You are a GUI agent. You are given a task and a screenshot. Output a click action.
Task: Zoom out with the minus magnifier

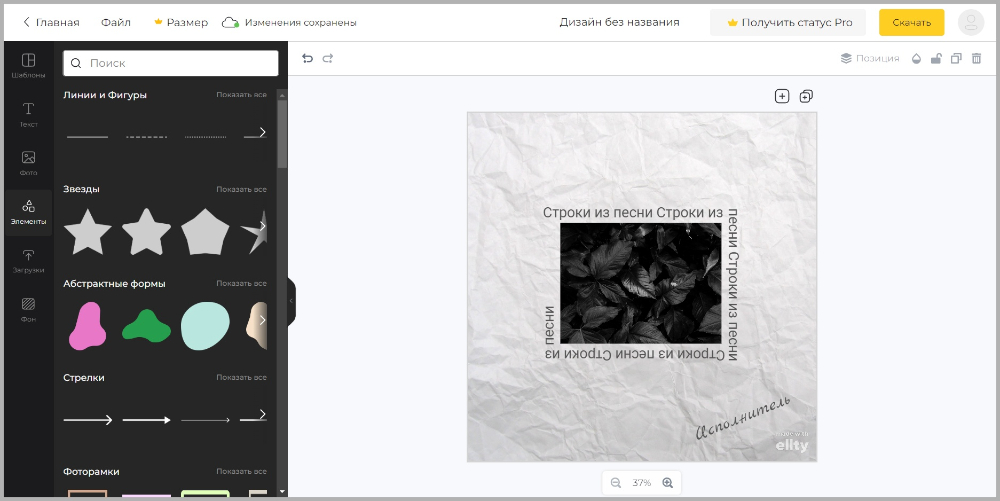pyautogui.click(x=615, y=483)
